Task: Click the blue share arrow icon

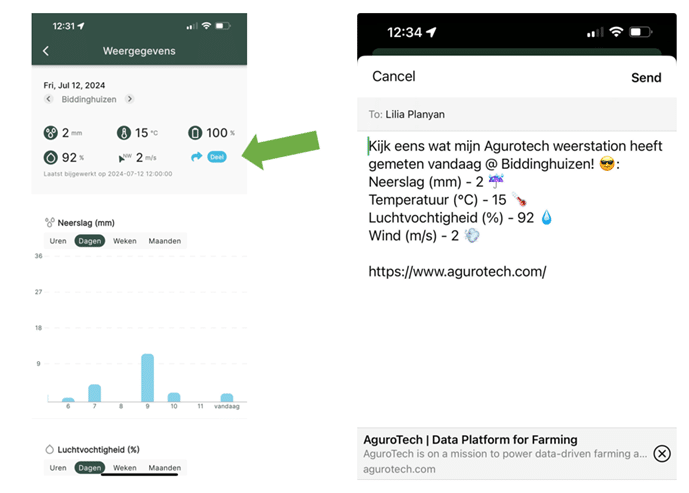Action: click(196, 157)
